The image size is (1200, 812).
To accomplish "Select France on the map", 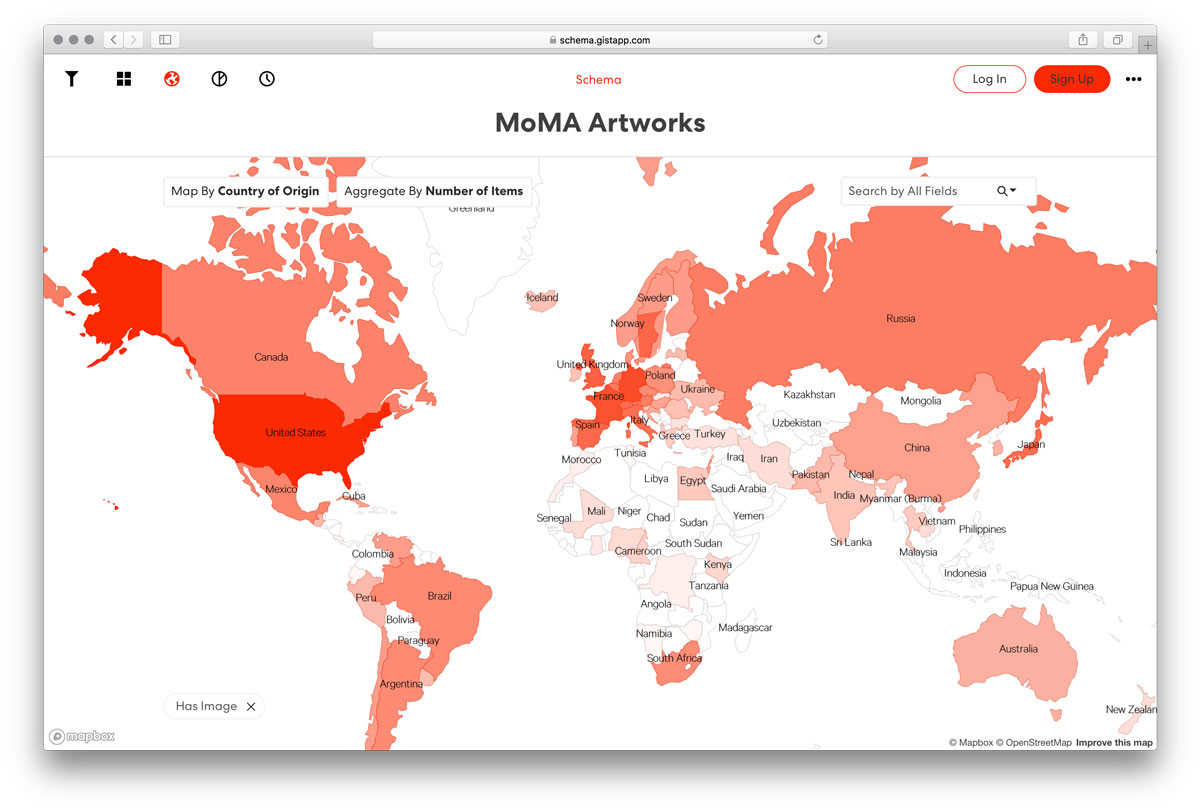I will (x=608, y=397).
